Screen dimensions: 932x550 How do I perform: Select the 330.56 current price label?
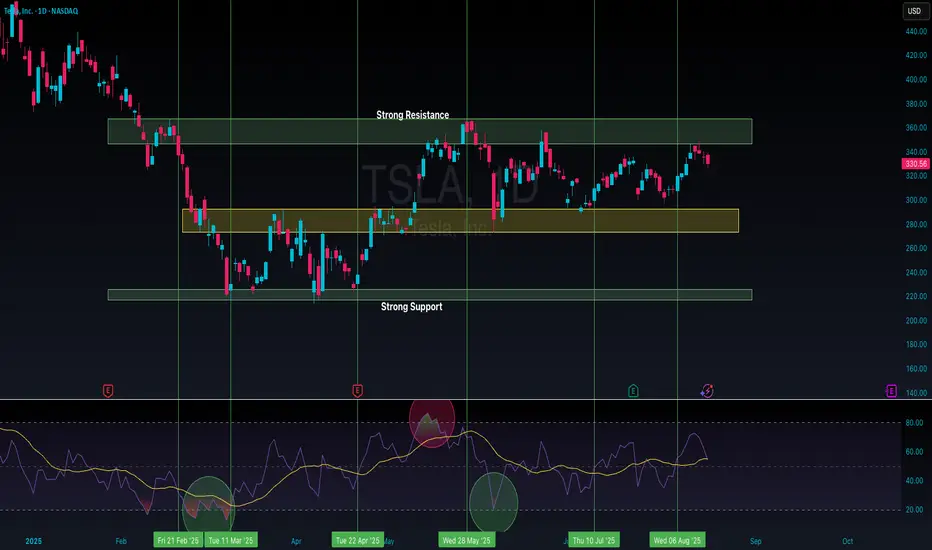(915, 164)
